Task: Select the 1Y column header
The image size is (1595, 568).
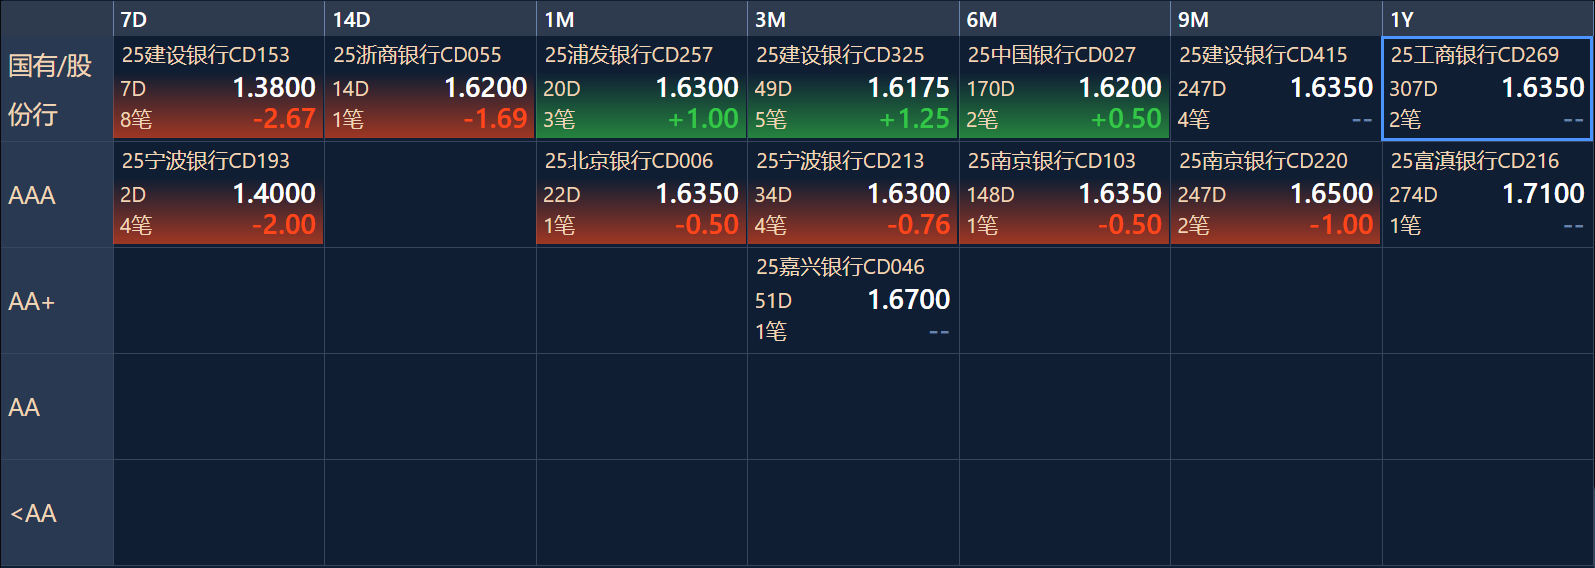Action: tap(1488, 19)
